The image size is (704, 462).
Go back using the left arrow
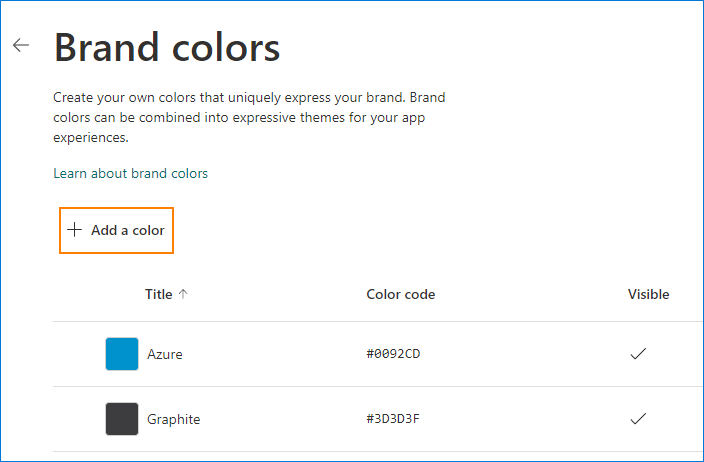click(21, 45)
